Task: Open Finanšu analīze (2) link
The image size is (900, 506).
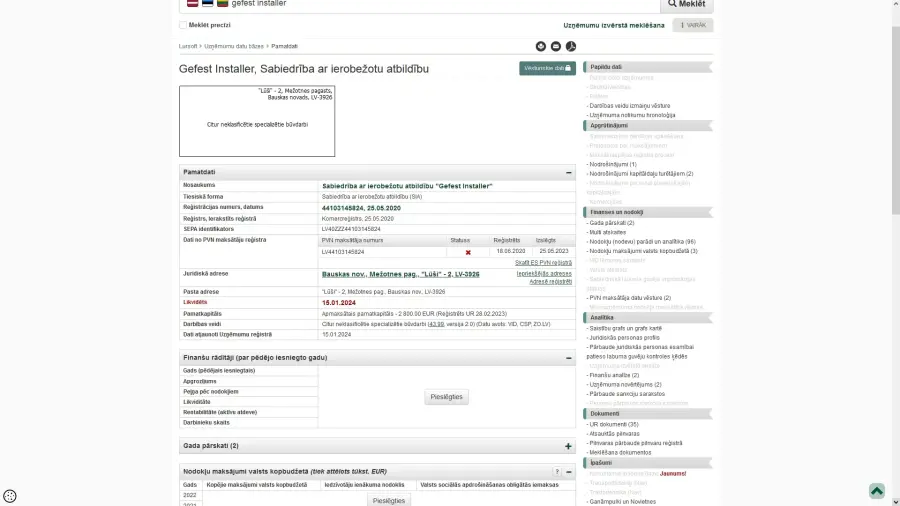Action: point(614,375)
